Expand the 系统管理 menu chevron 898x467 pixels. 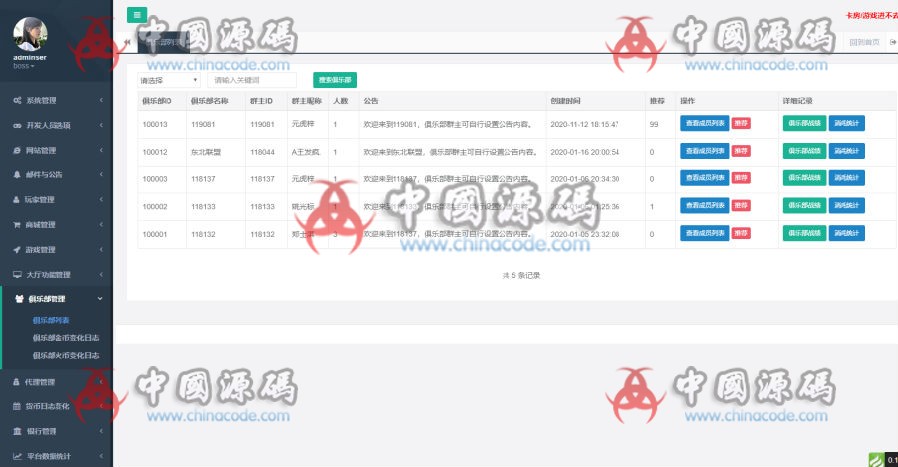click(x=101, y=100)
